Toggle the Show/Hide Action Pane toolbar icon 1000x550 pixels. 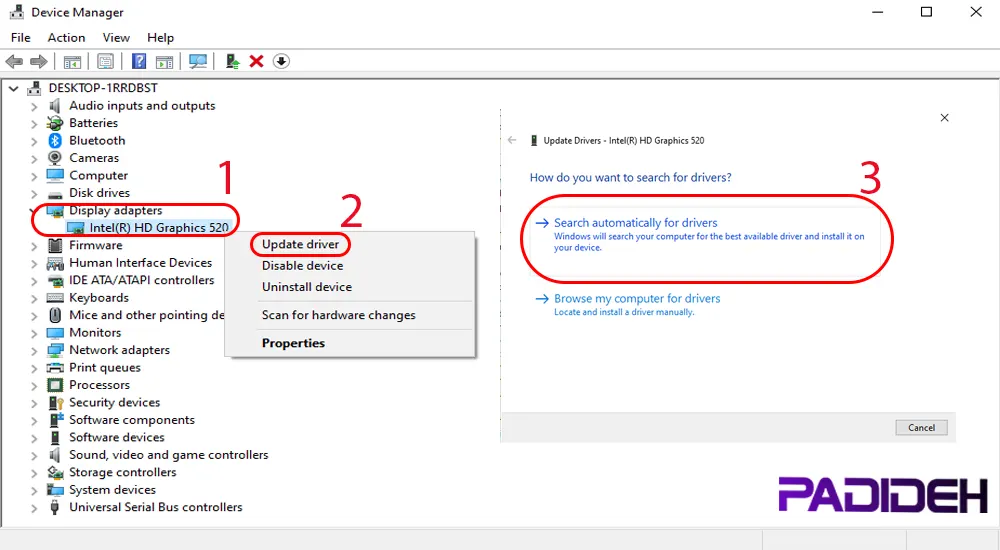[165, 61]
